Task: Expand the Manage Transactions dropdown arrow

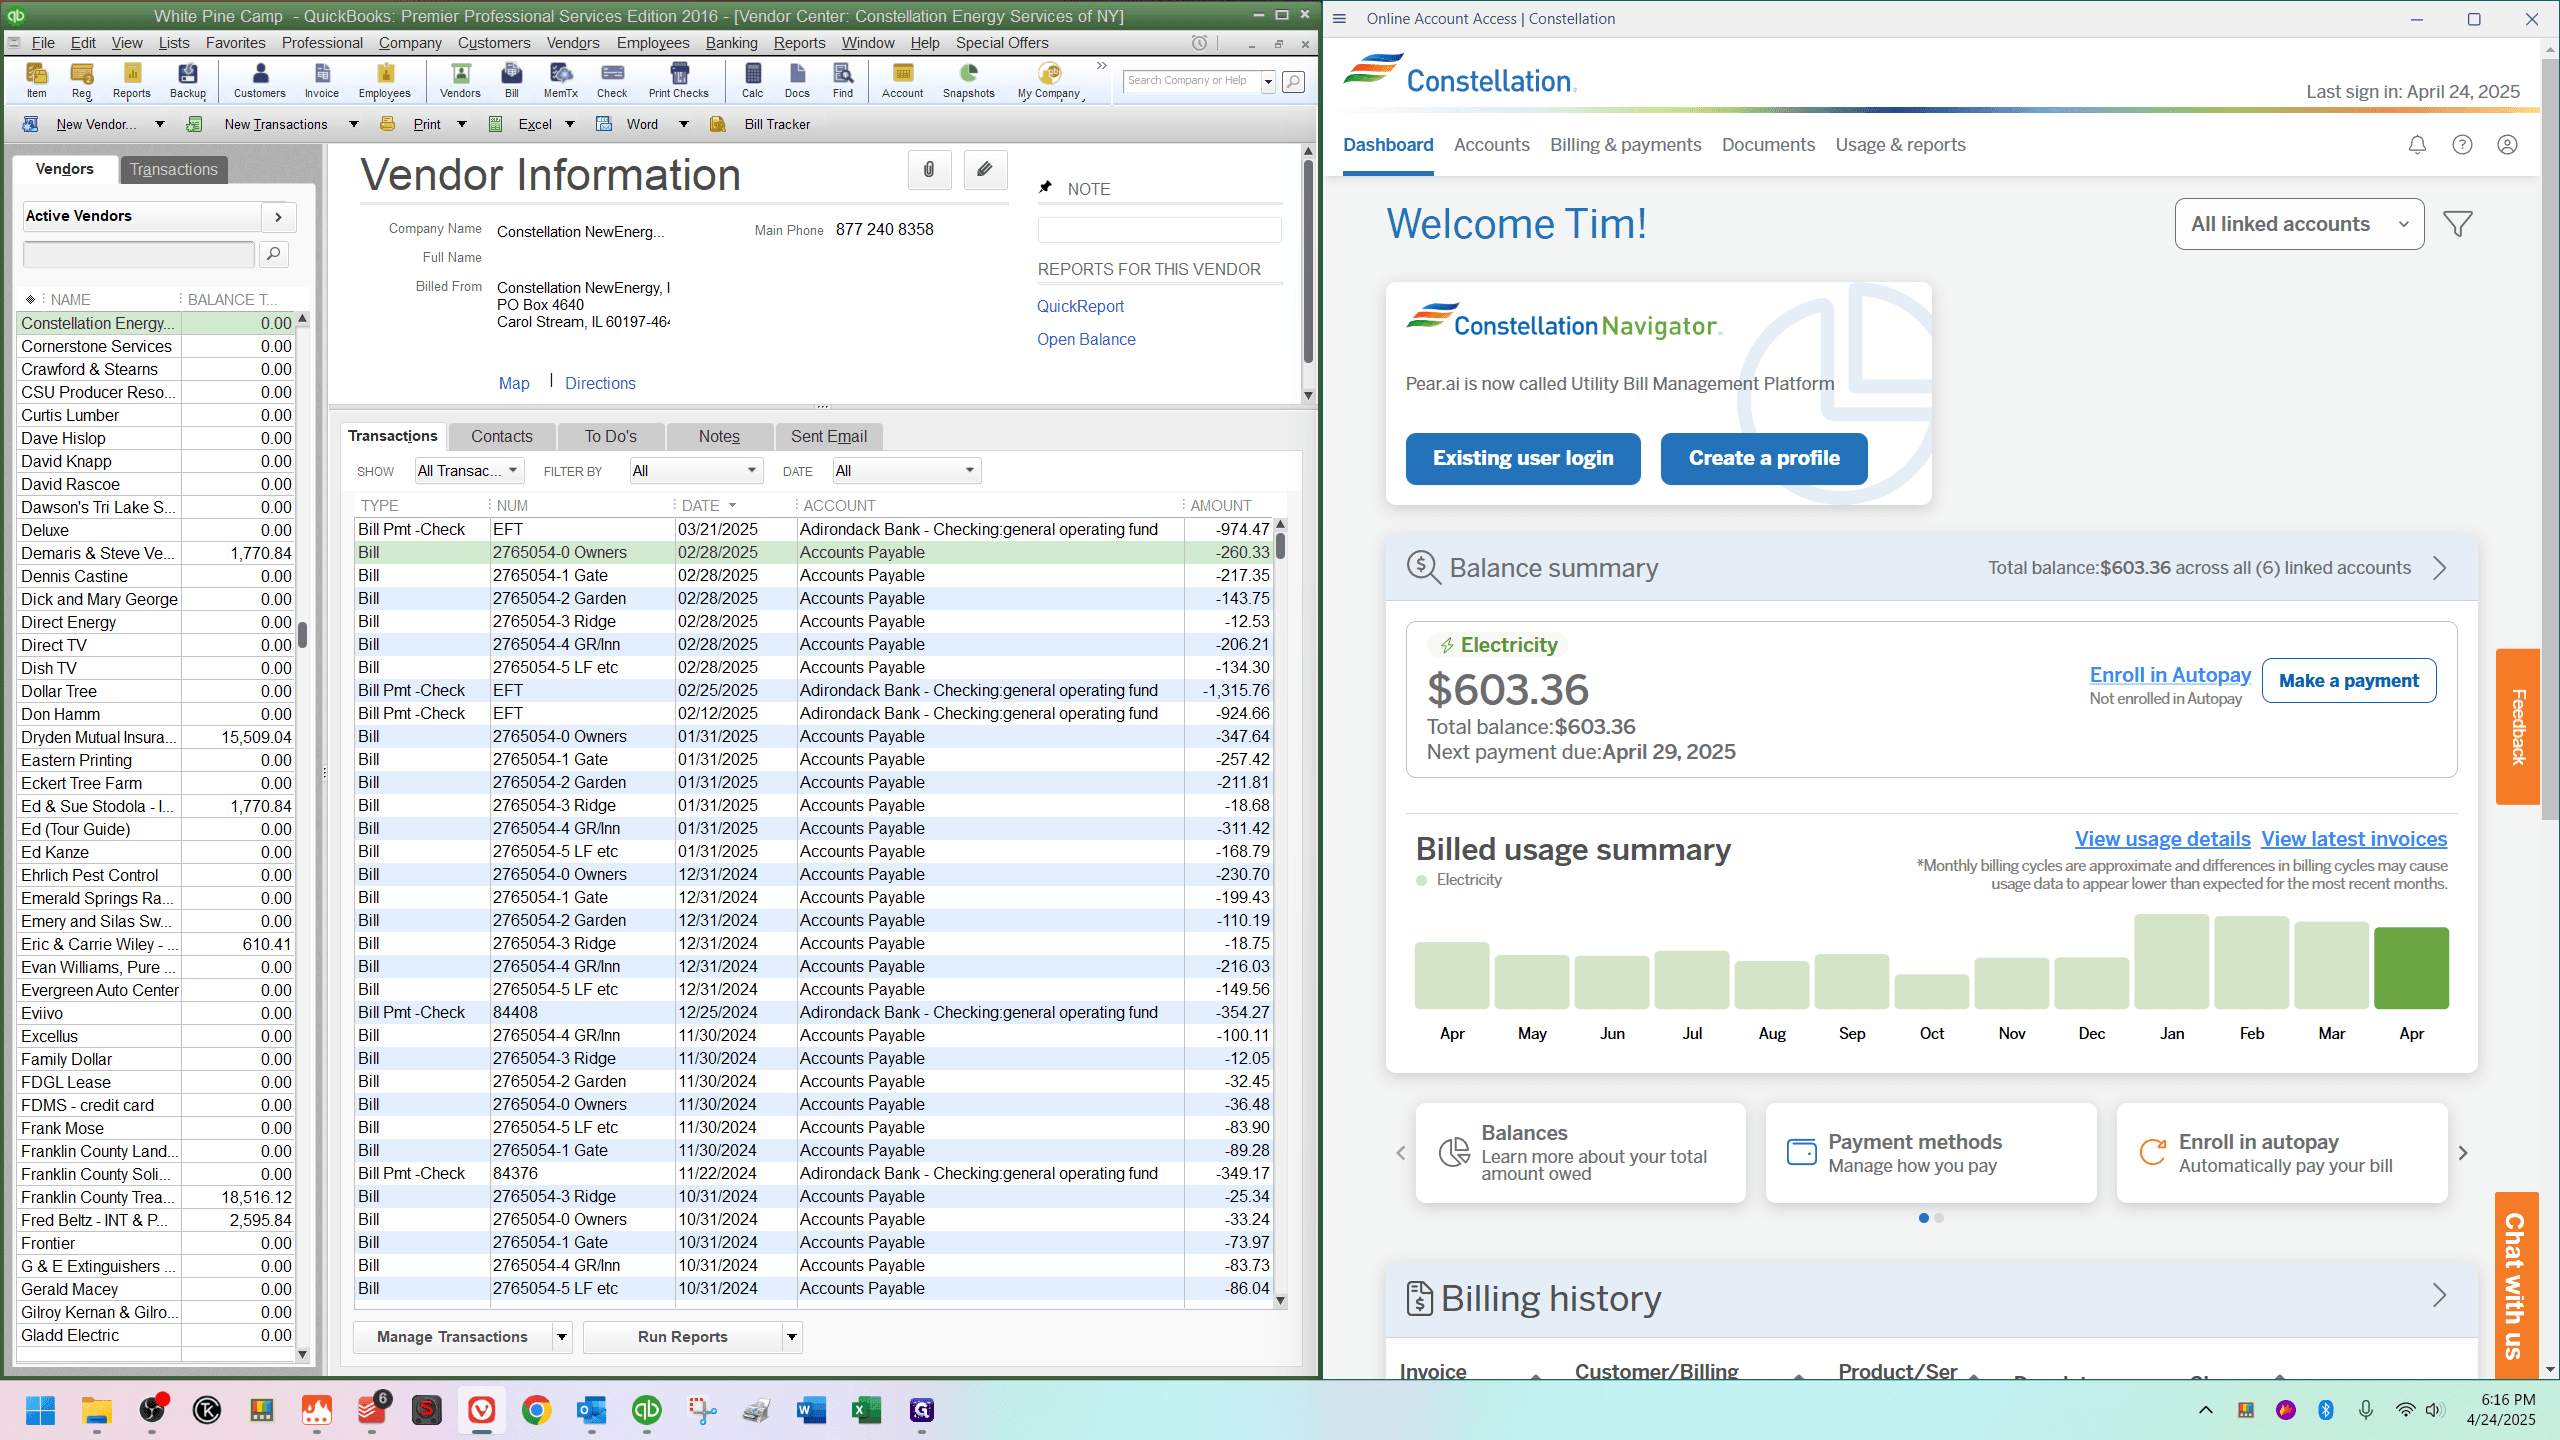Action: 562,1337
